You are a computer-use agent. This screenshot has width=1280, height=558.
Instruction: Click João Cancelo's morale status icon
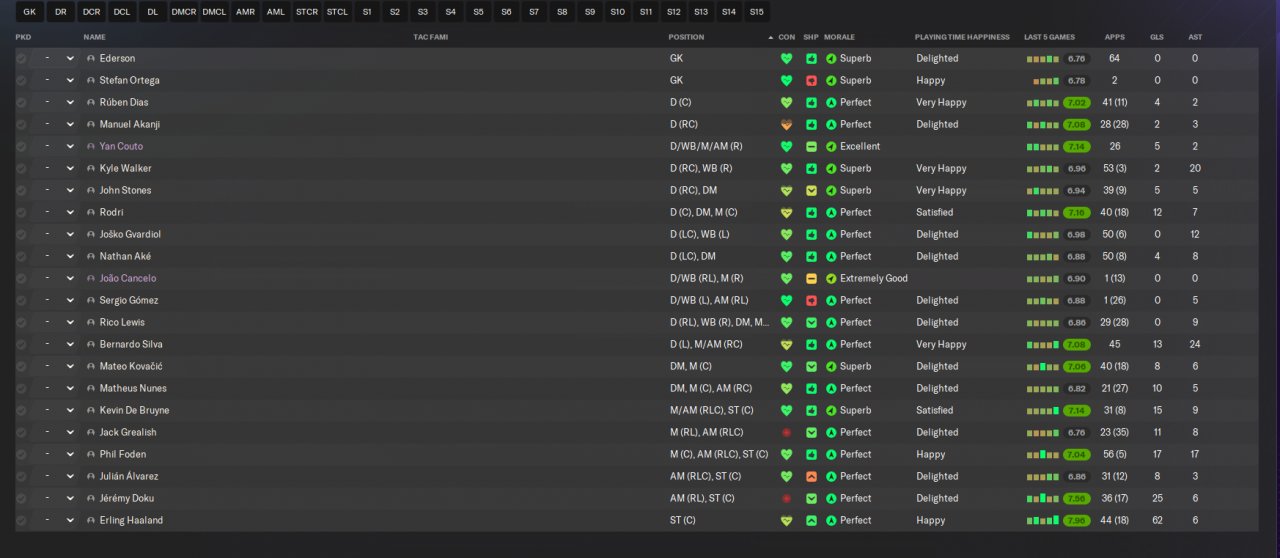pos(831,278)
